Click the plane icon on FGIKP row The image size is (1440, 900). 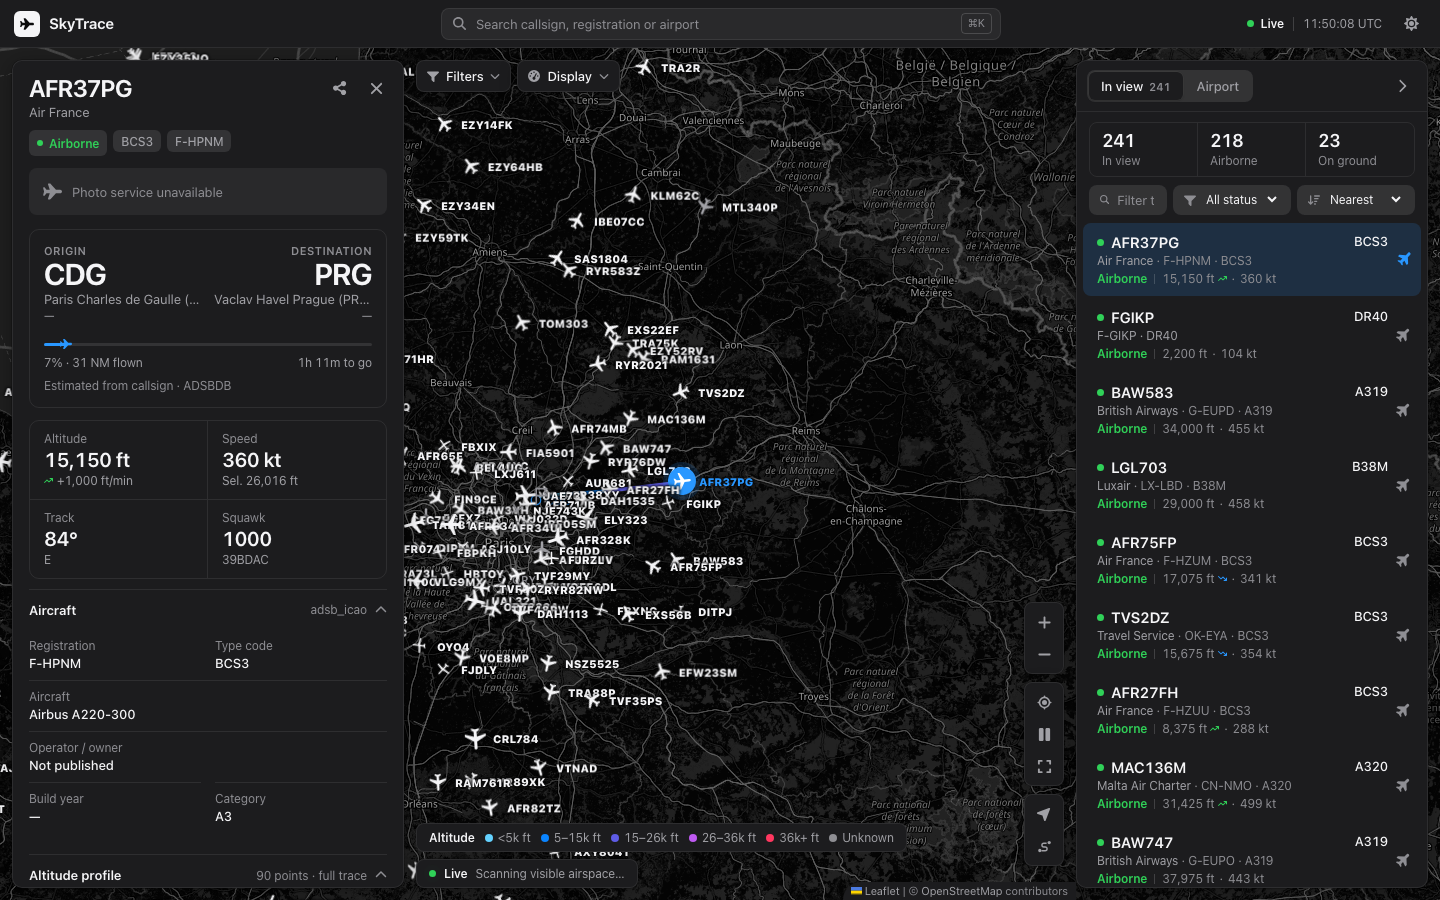(1403, 335)
